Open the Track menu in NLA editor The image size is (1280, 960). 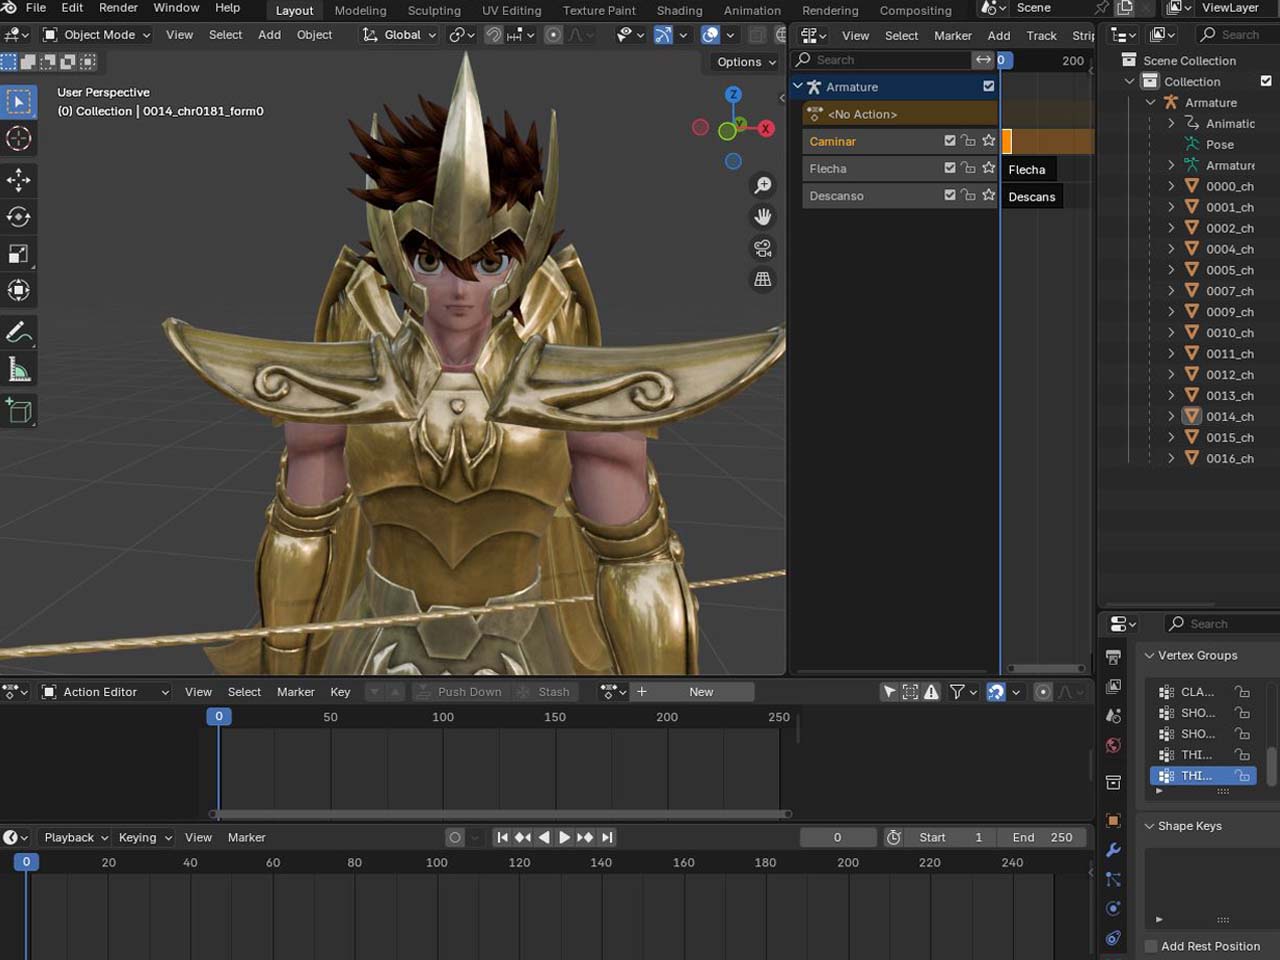tap(1041, 35)
